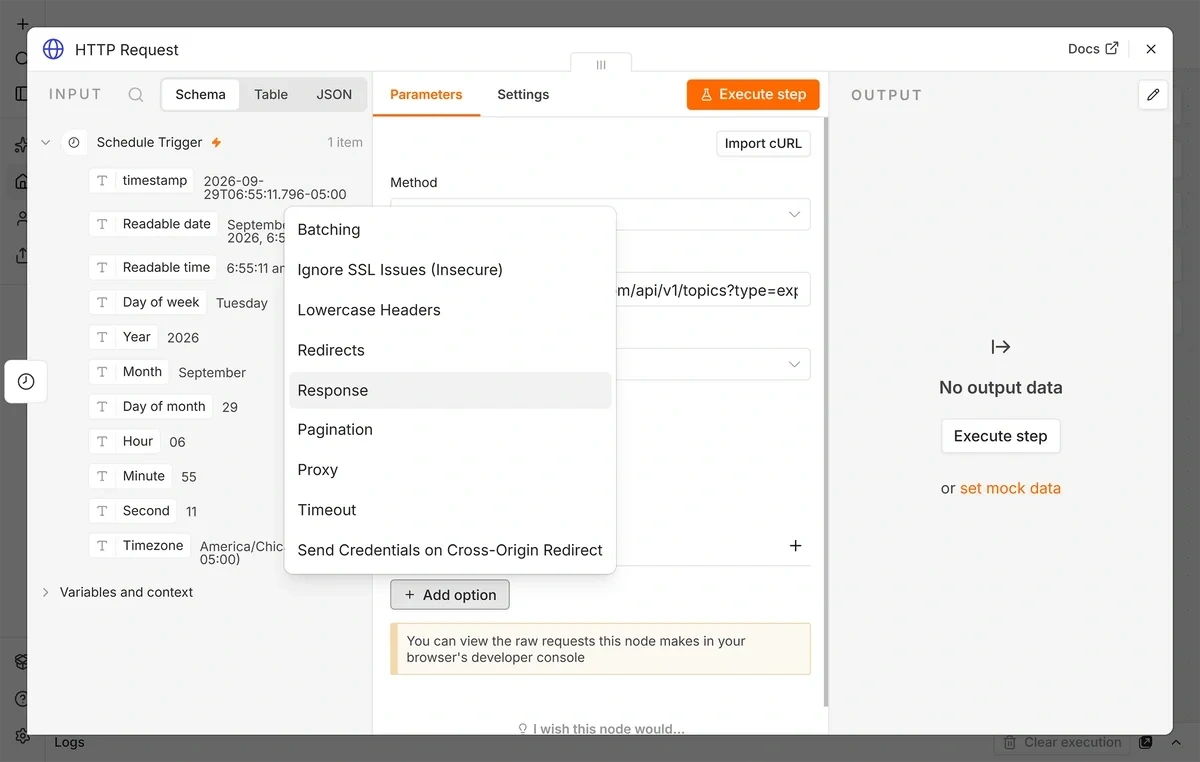Image resolution: width=1200 pixels, height=762 pixels.
Task: Select Batching option
Action: 450,230
